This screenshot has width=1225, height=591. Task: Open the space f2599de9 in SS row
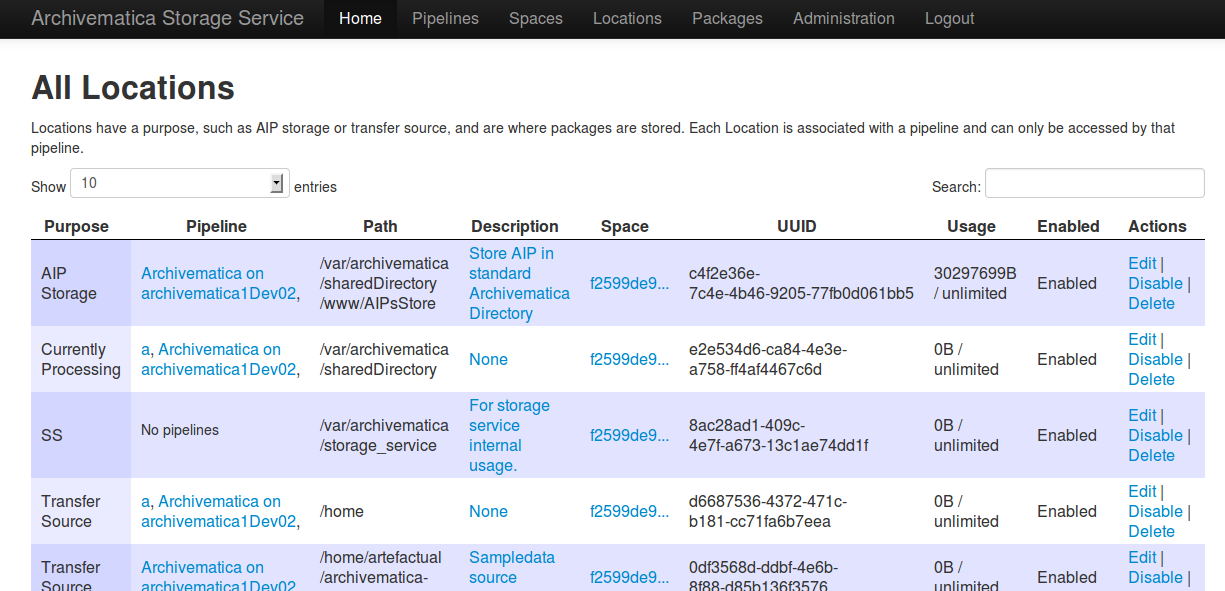628,436
